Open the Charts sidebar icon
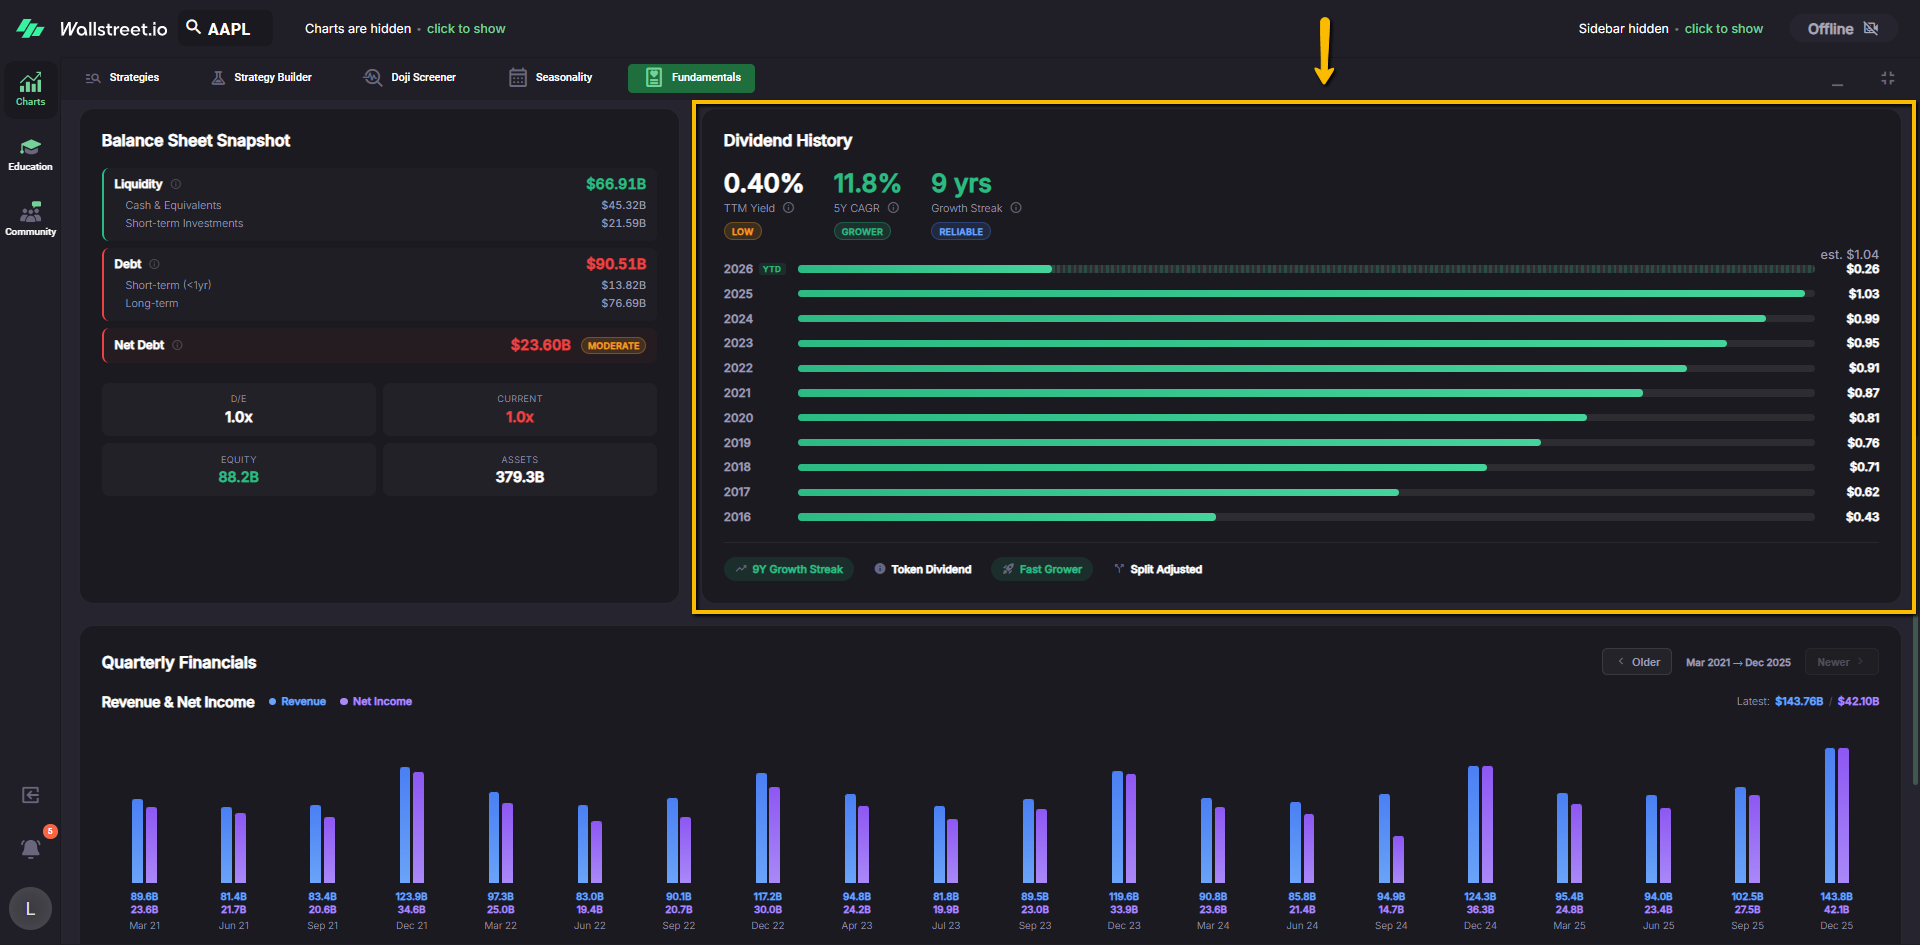 [30, 89]
